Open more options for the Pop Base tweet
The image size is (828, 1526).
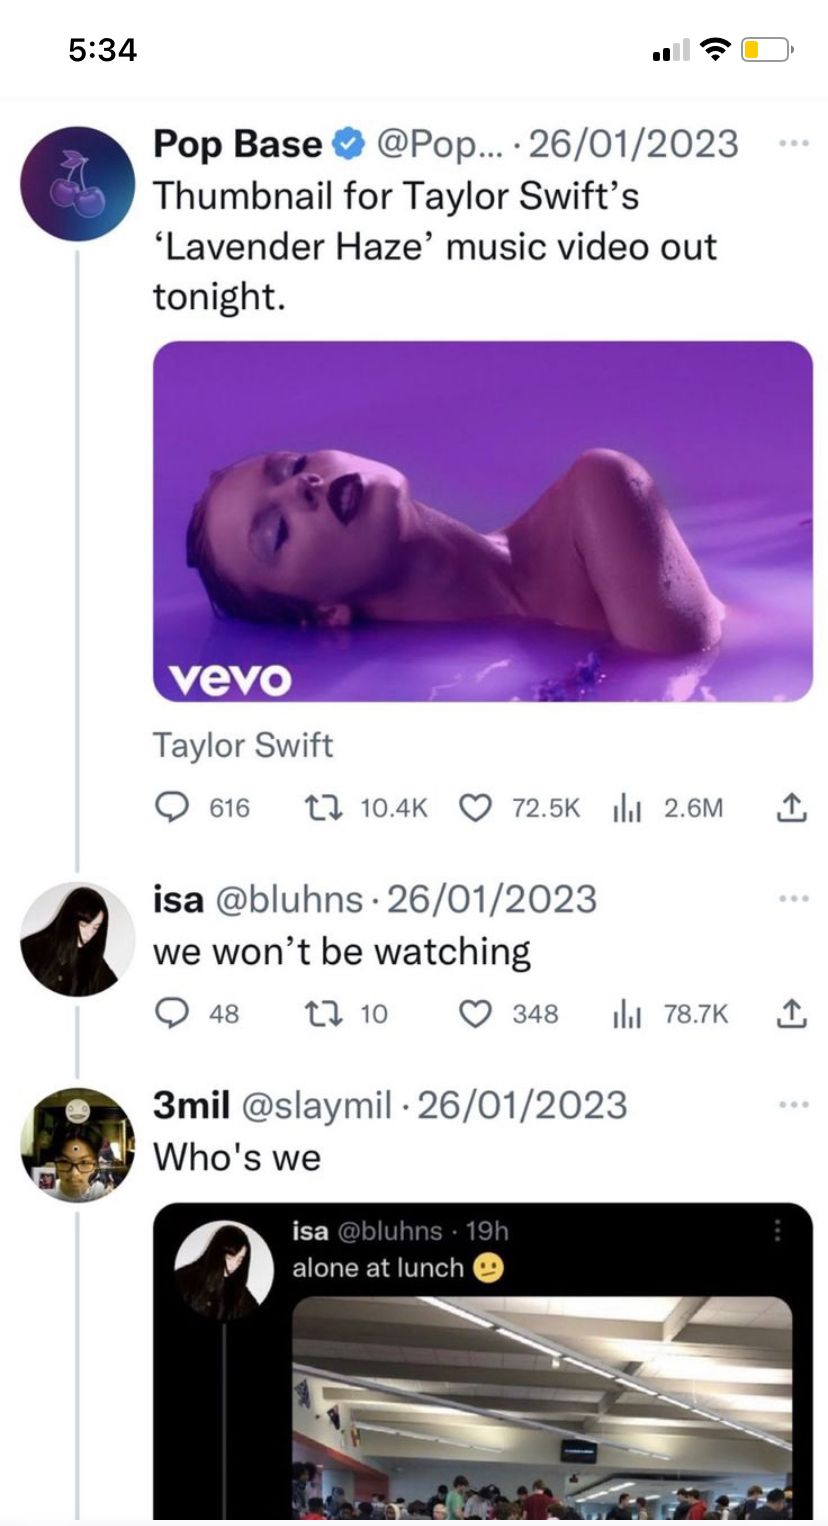click(792, 144)
